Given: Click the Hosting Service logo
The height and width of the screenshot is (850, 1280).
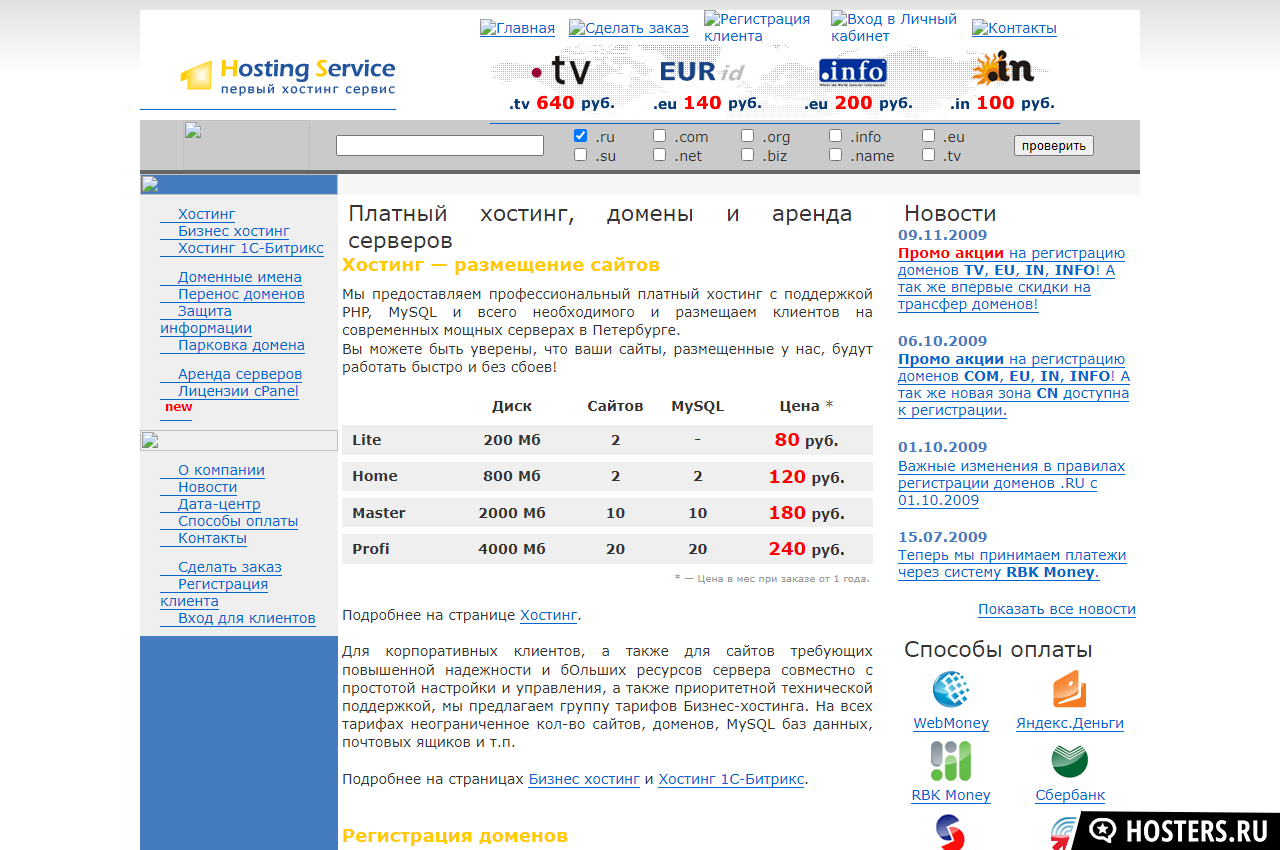Looking at the screenshot, I should [x=287, y=76].
